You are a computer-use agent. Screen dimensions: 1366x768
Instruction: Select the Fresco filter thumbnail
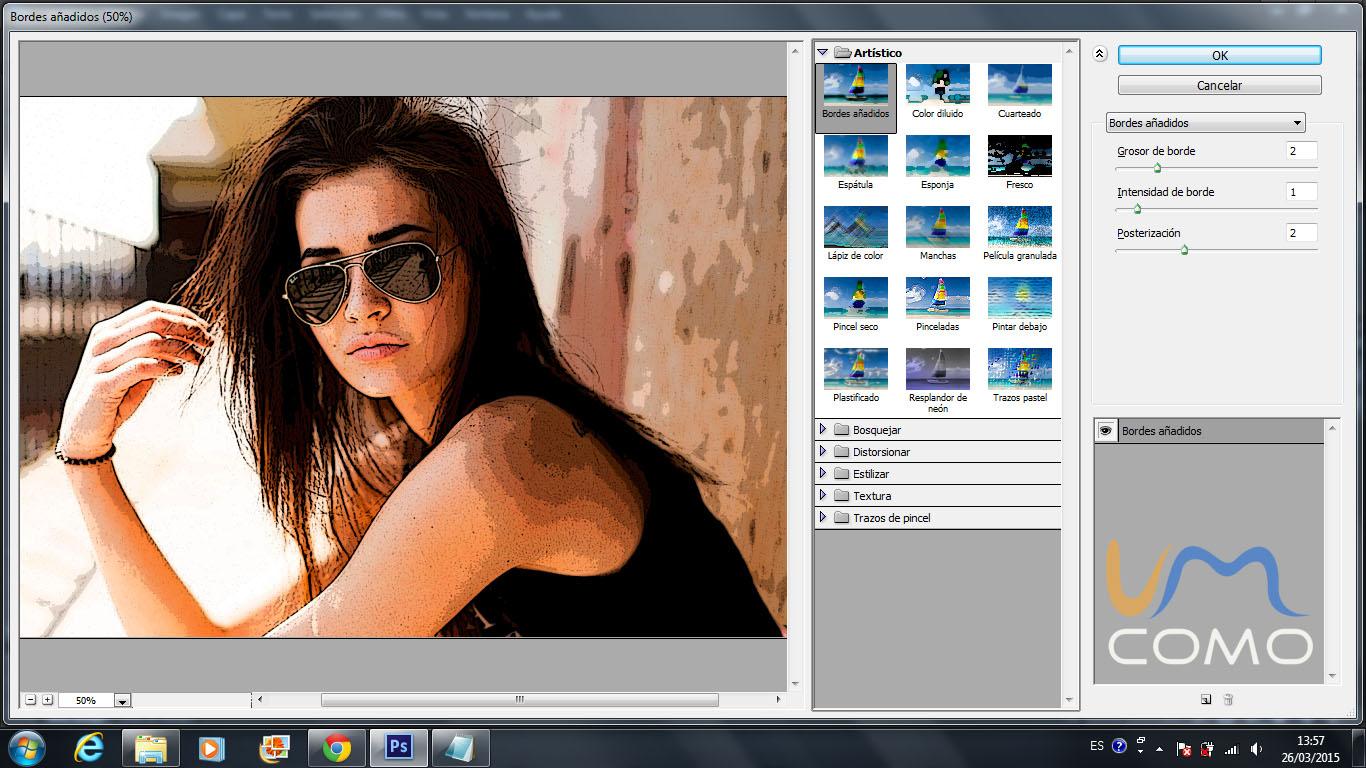pos(1019,157)
